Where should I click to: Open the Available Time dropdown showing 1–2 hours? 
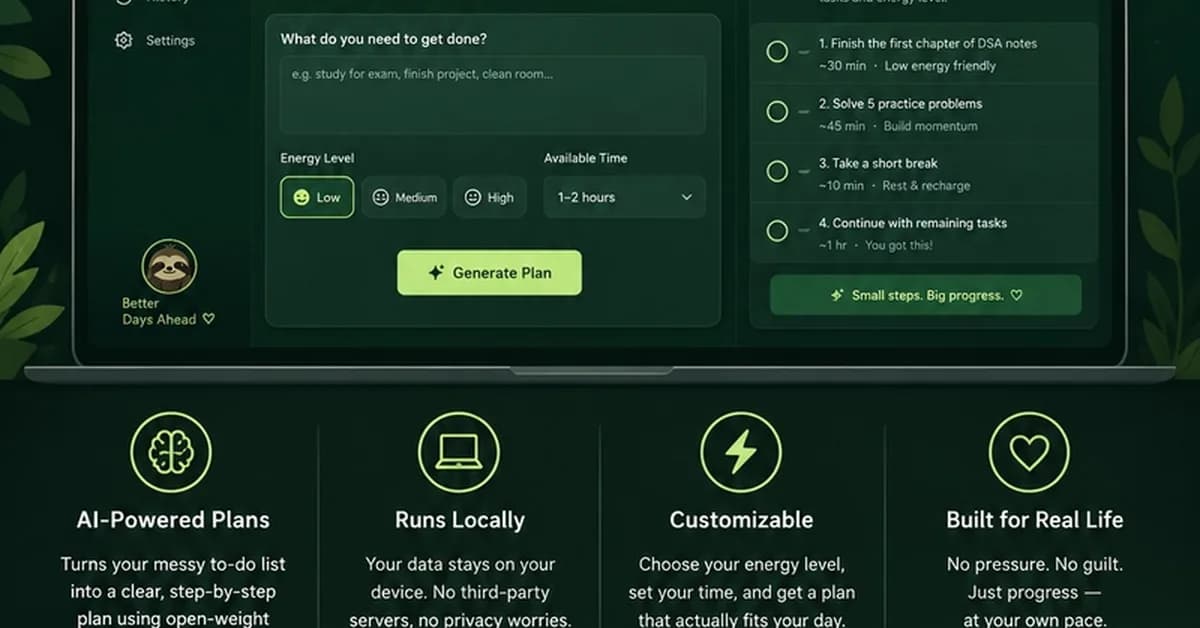tap(624, 197)
